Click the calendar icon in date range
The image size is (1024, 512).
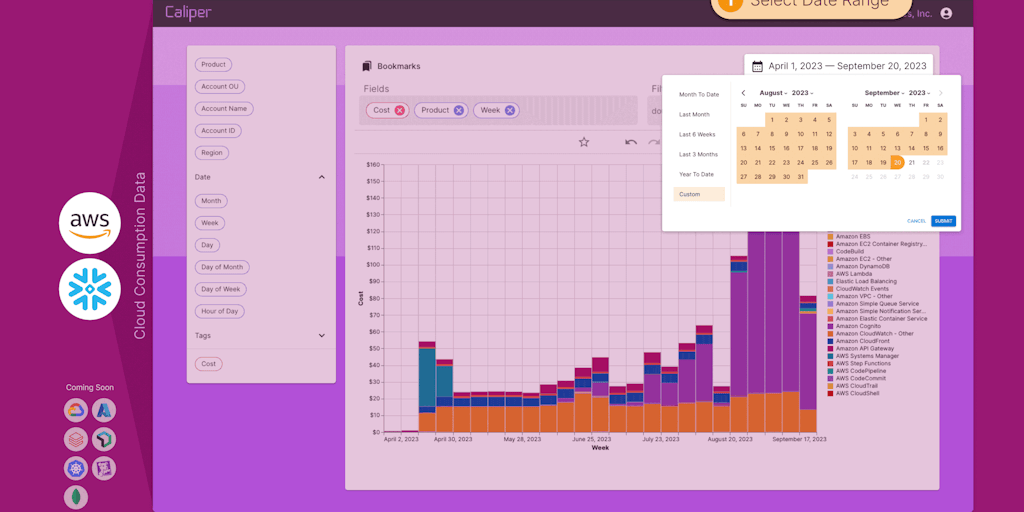coord(756,66)
